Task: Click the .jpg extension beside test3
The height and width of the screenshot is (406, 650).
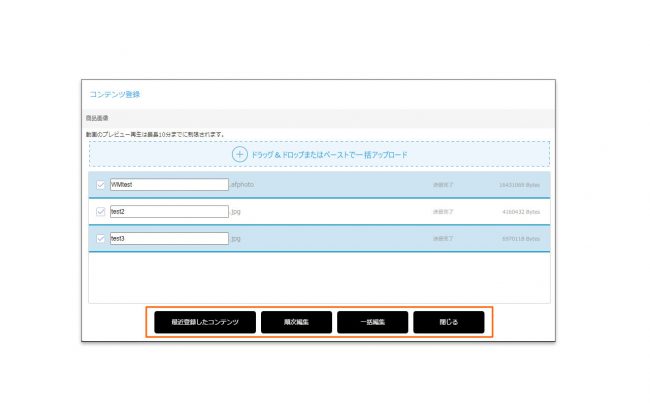Action: click(235, 239)
